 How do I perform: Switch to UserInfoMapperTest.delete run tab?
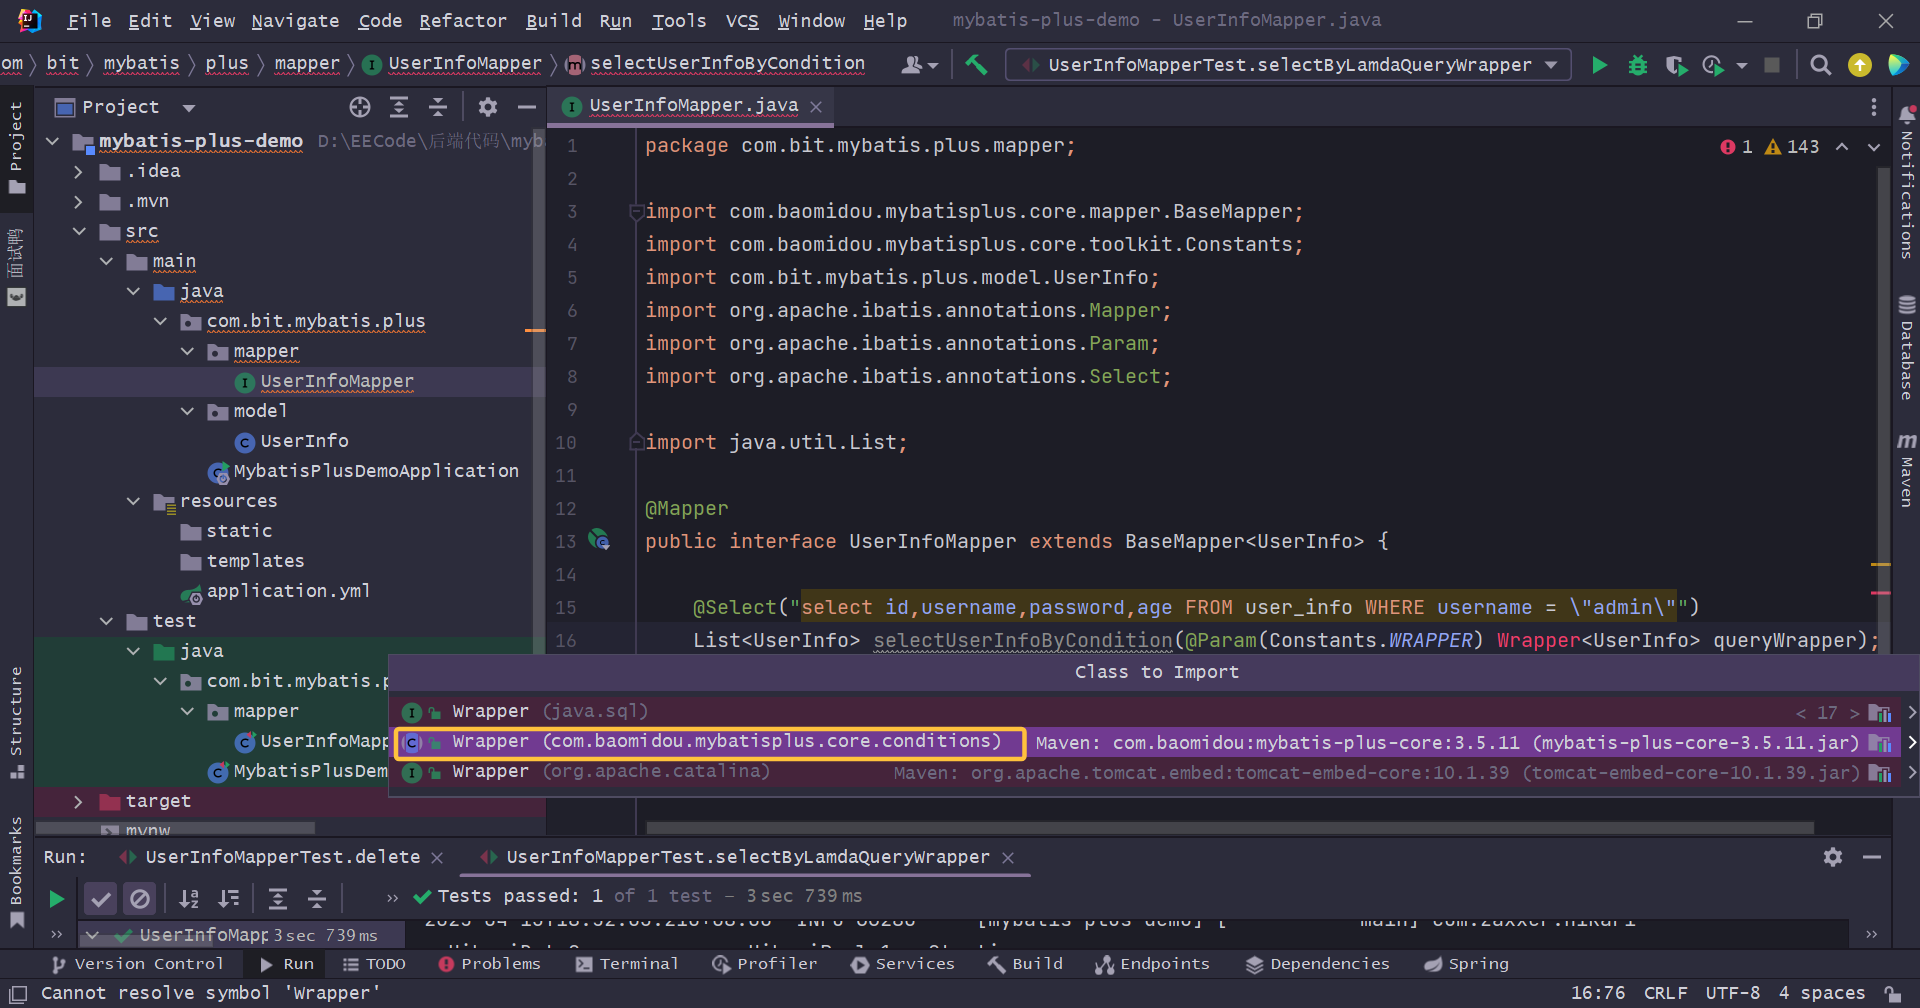click(x=282, y=857)
